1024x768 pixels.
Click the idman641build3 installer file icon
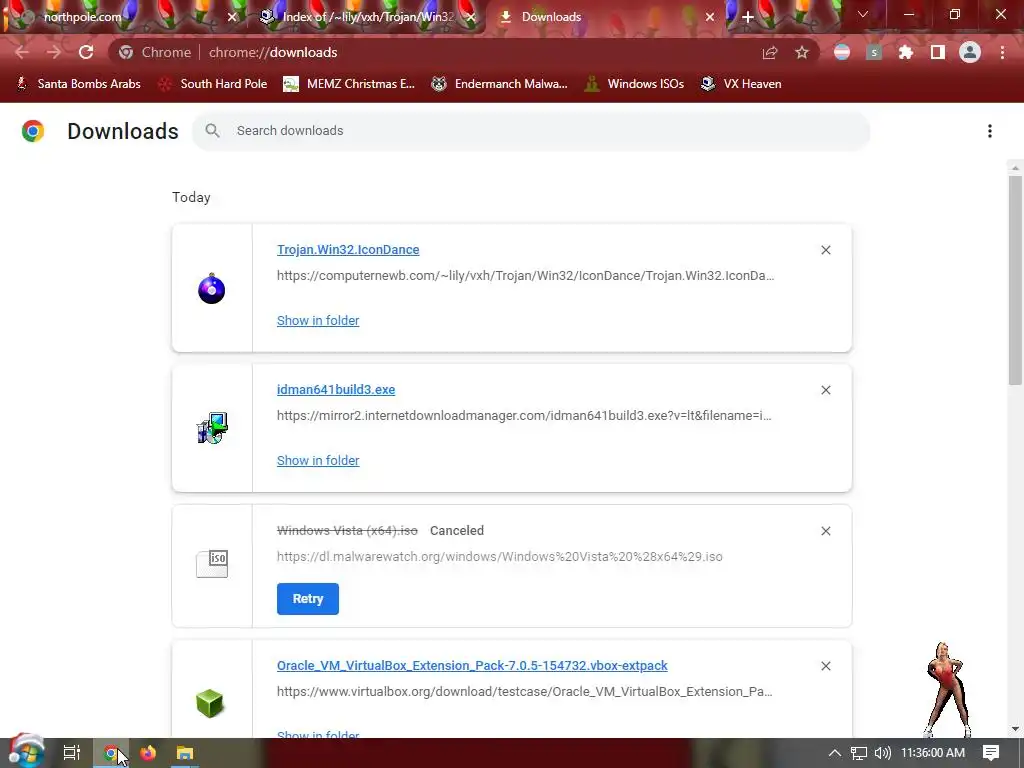coord(212,428)
